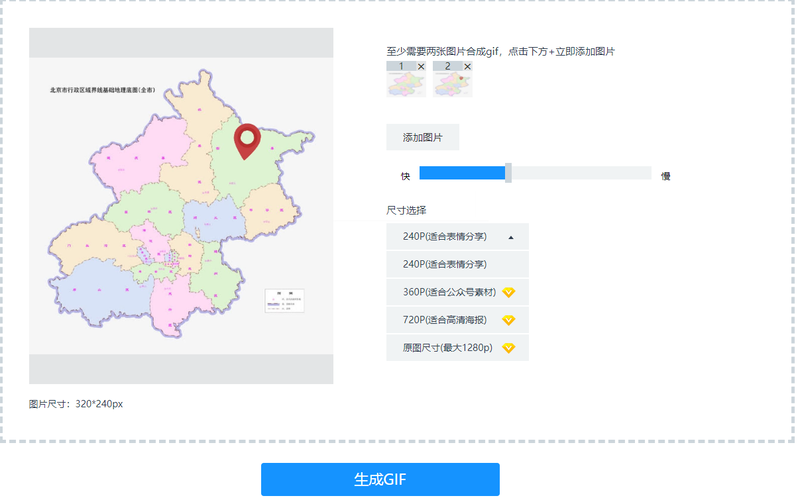
Task: Click the 慢 label beside slider
Action: [665, 176]
